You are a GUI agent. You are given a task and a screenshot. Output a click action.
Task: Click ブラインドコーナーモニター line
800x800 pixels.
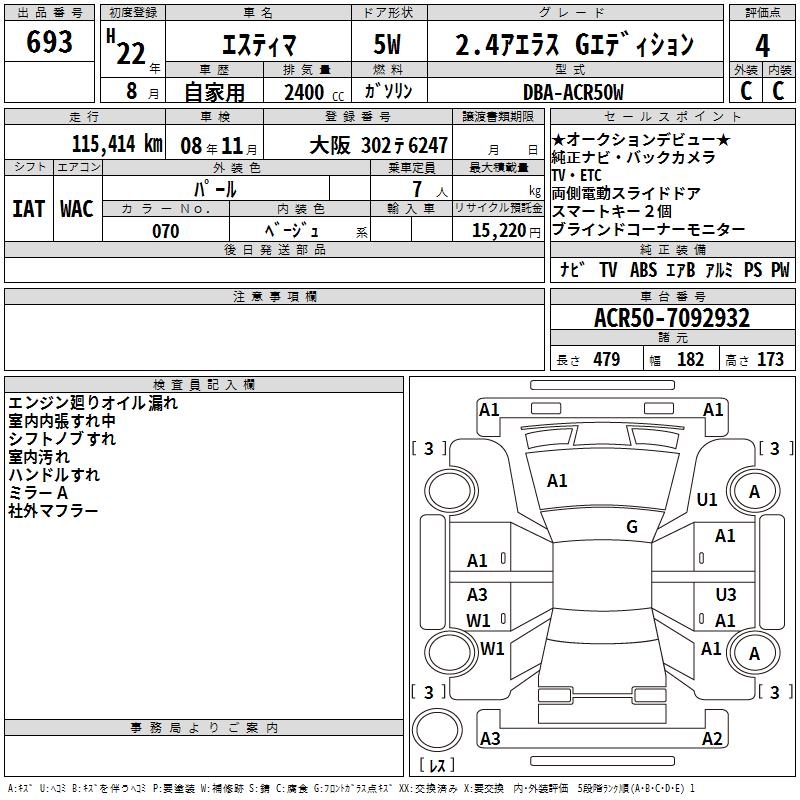pos(648,230)
